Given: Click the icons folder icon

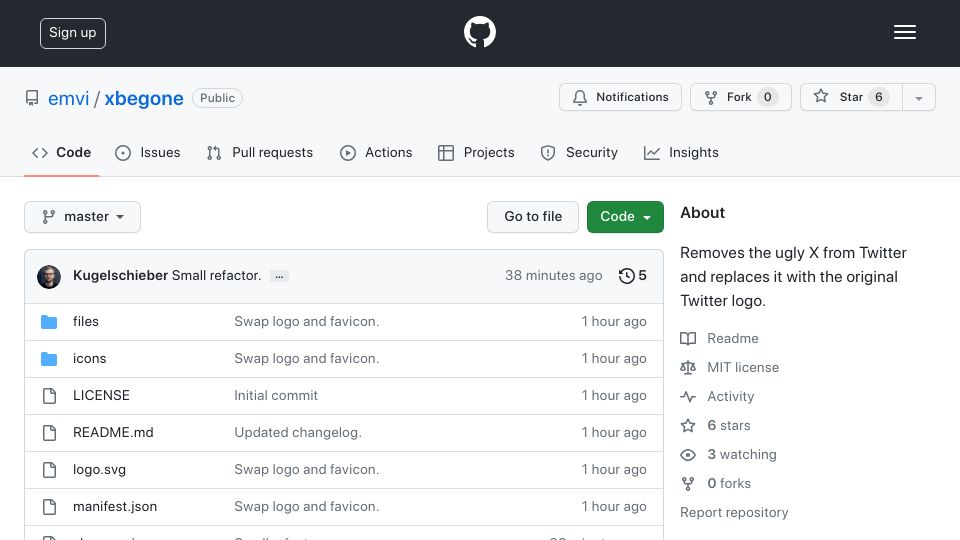Looking at the screenshot, I should pyautogui.click(x=49, y=359).
